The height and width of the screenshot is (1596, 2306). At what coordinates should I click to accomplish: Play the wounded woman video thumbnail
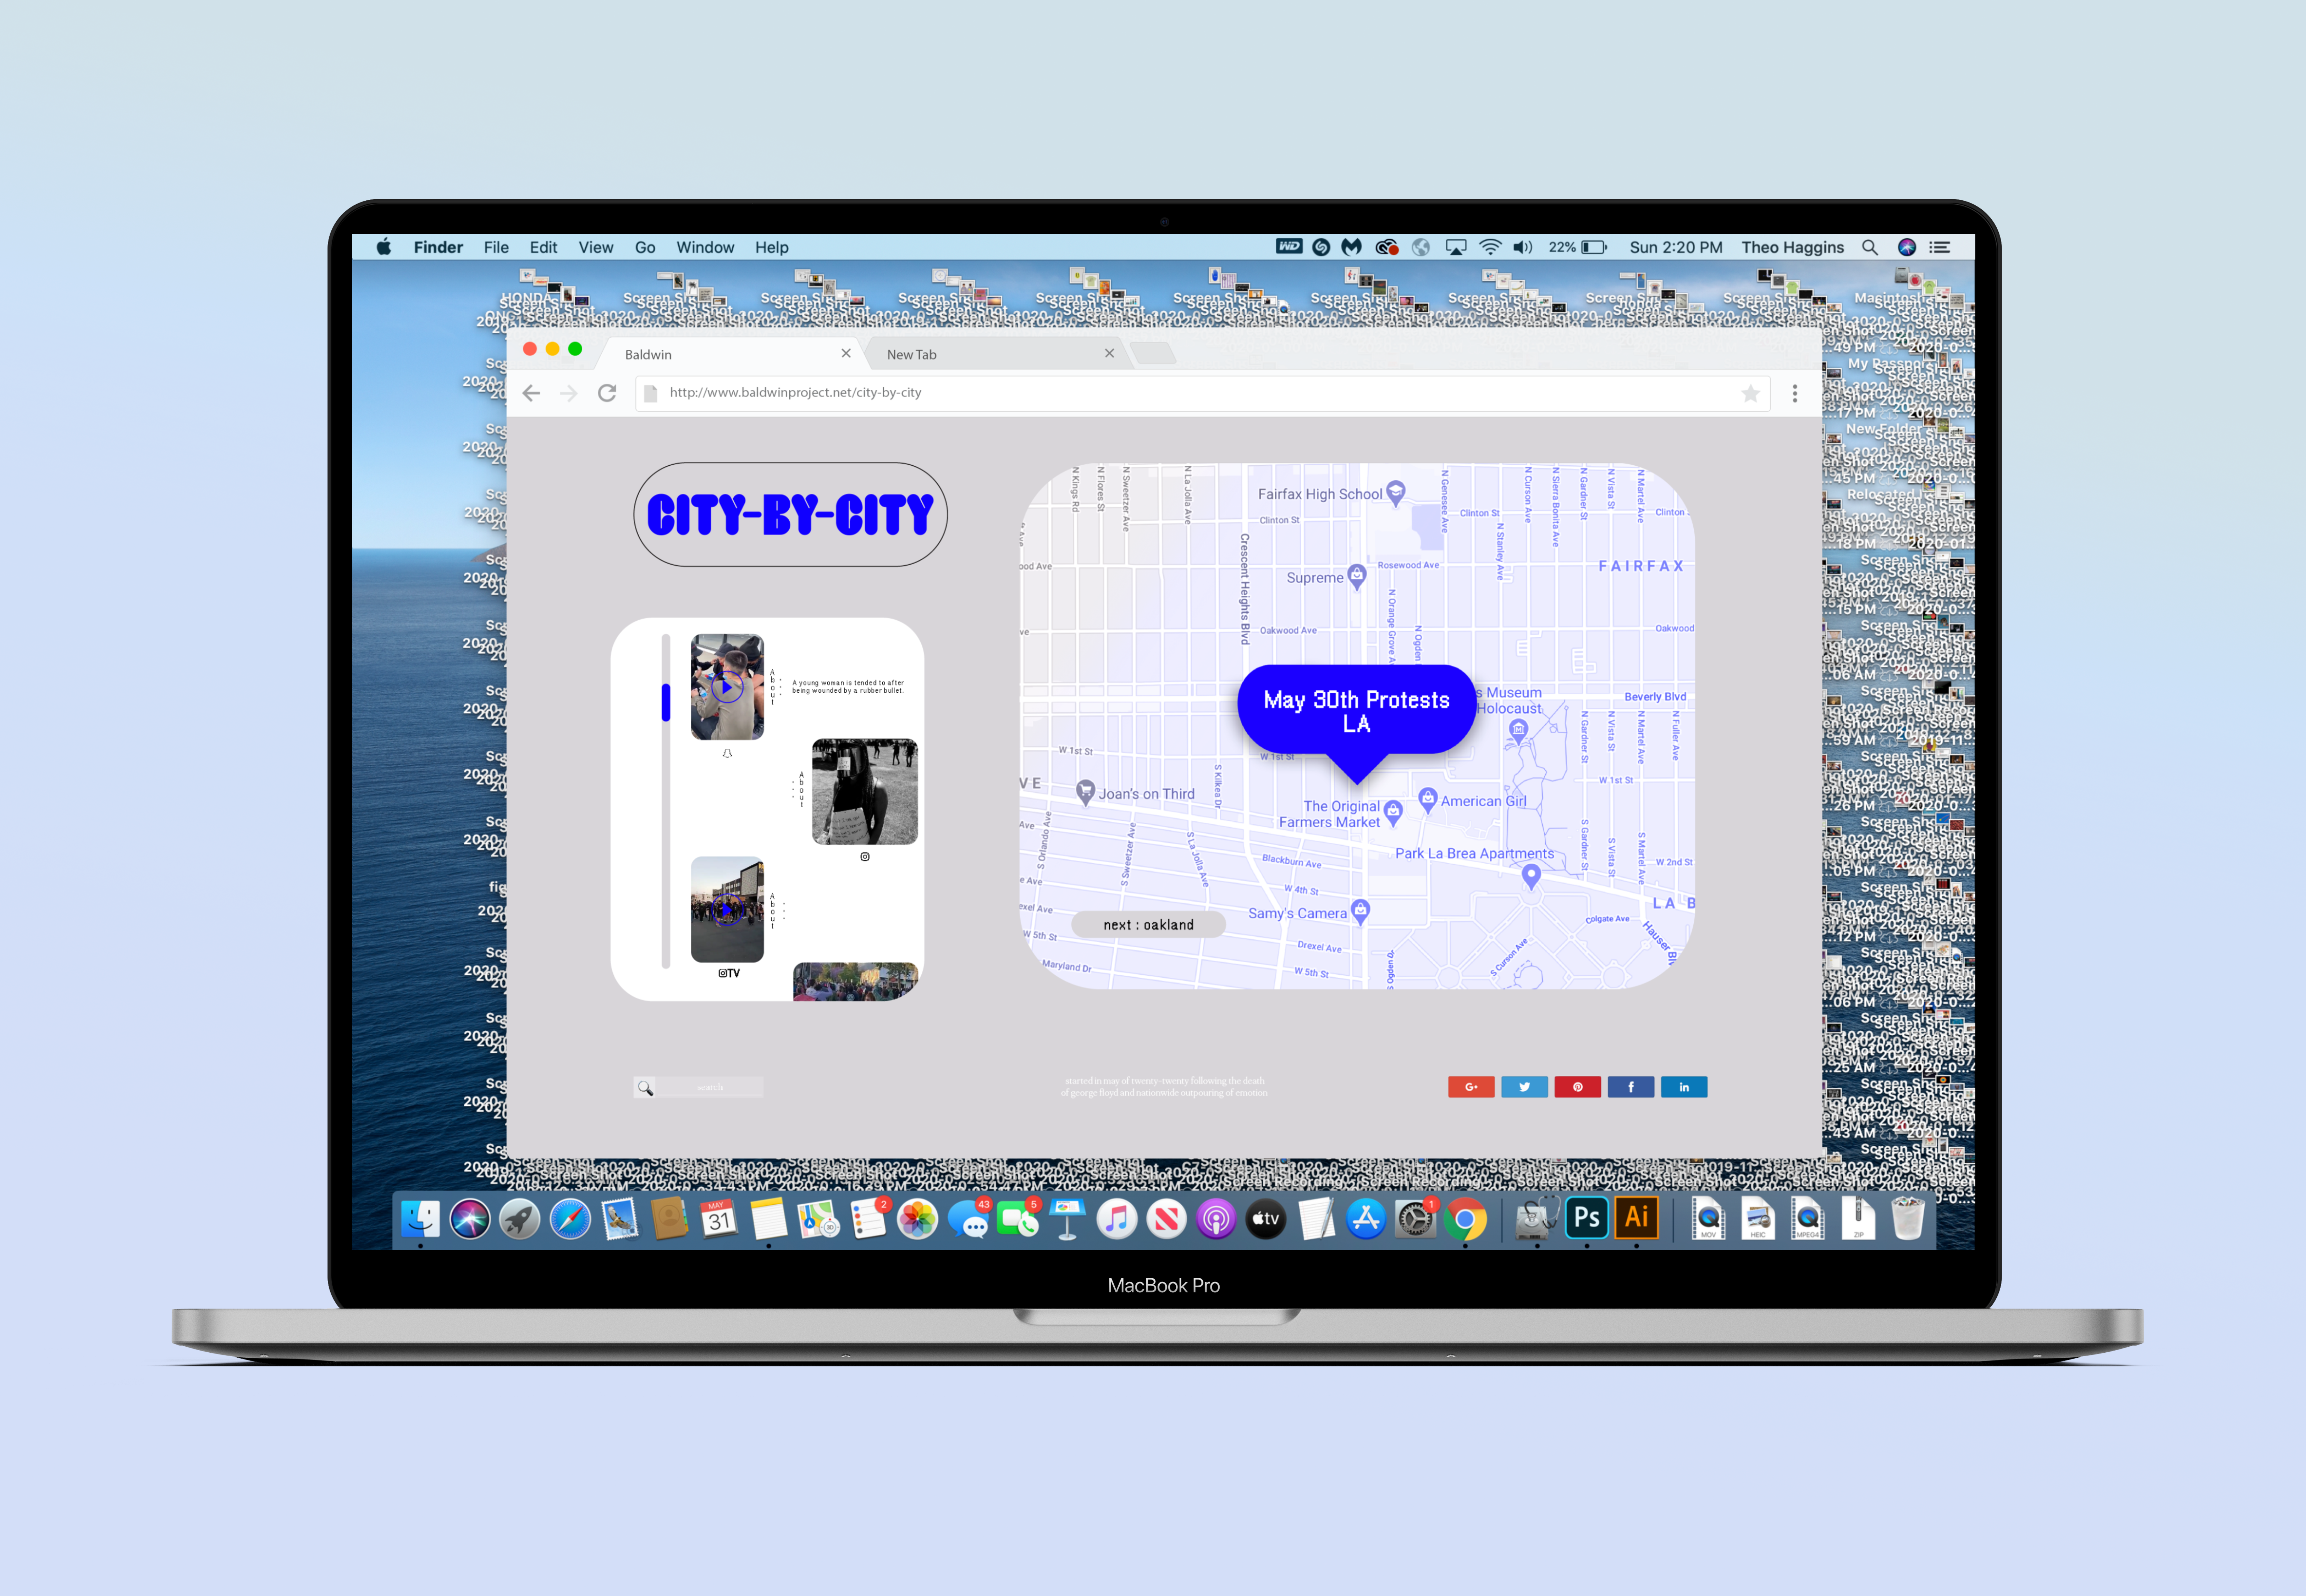pos(727,687)
